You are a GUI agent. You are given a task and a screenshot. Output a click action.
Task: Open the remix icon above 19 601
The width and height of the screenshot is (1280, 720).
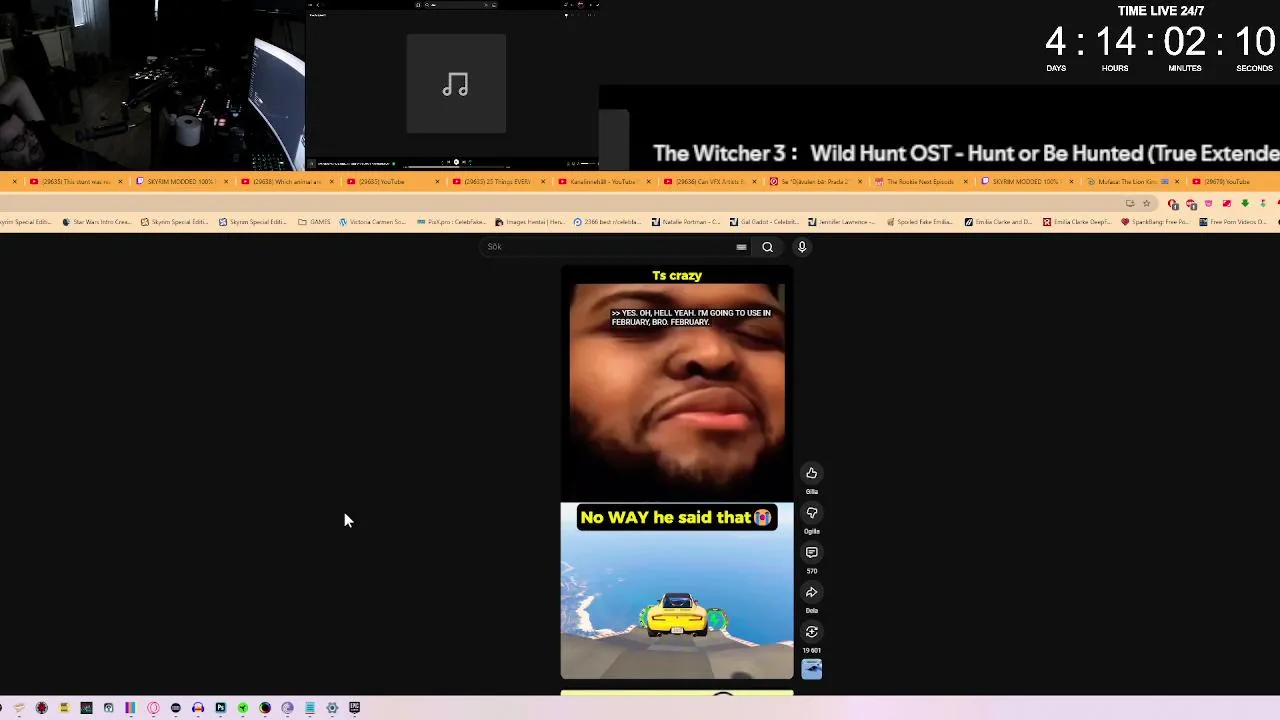[x=811, y=632]
